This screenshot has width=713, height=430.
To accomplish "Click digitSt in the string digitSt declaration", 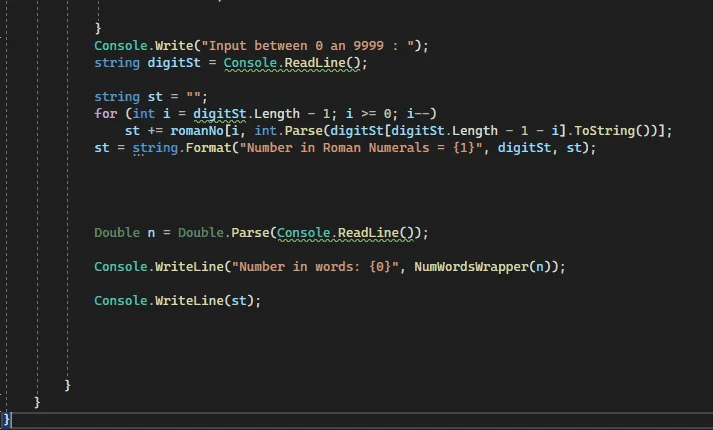I will [x=174, y=63].
